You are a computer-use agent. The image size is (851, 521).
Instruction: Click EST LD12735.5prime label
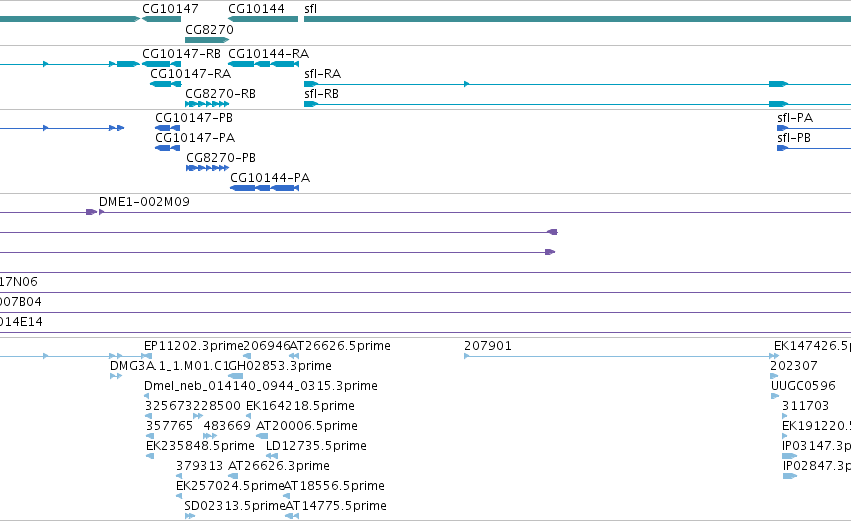point(316,446)
